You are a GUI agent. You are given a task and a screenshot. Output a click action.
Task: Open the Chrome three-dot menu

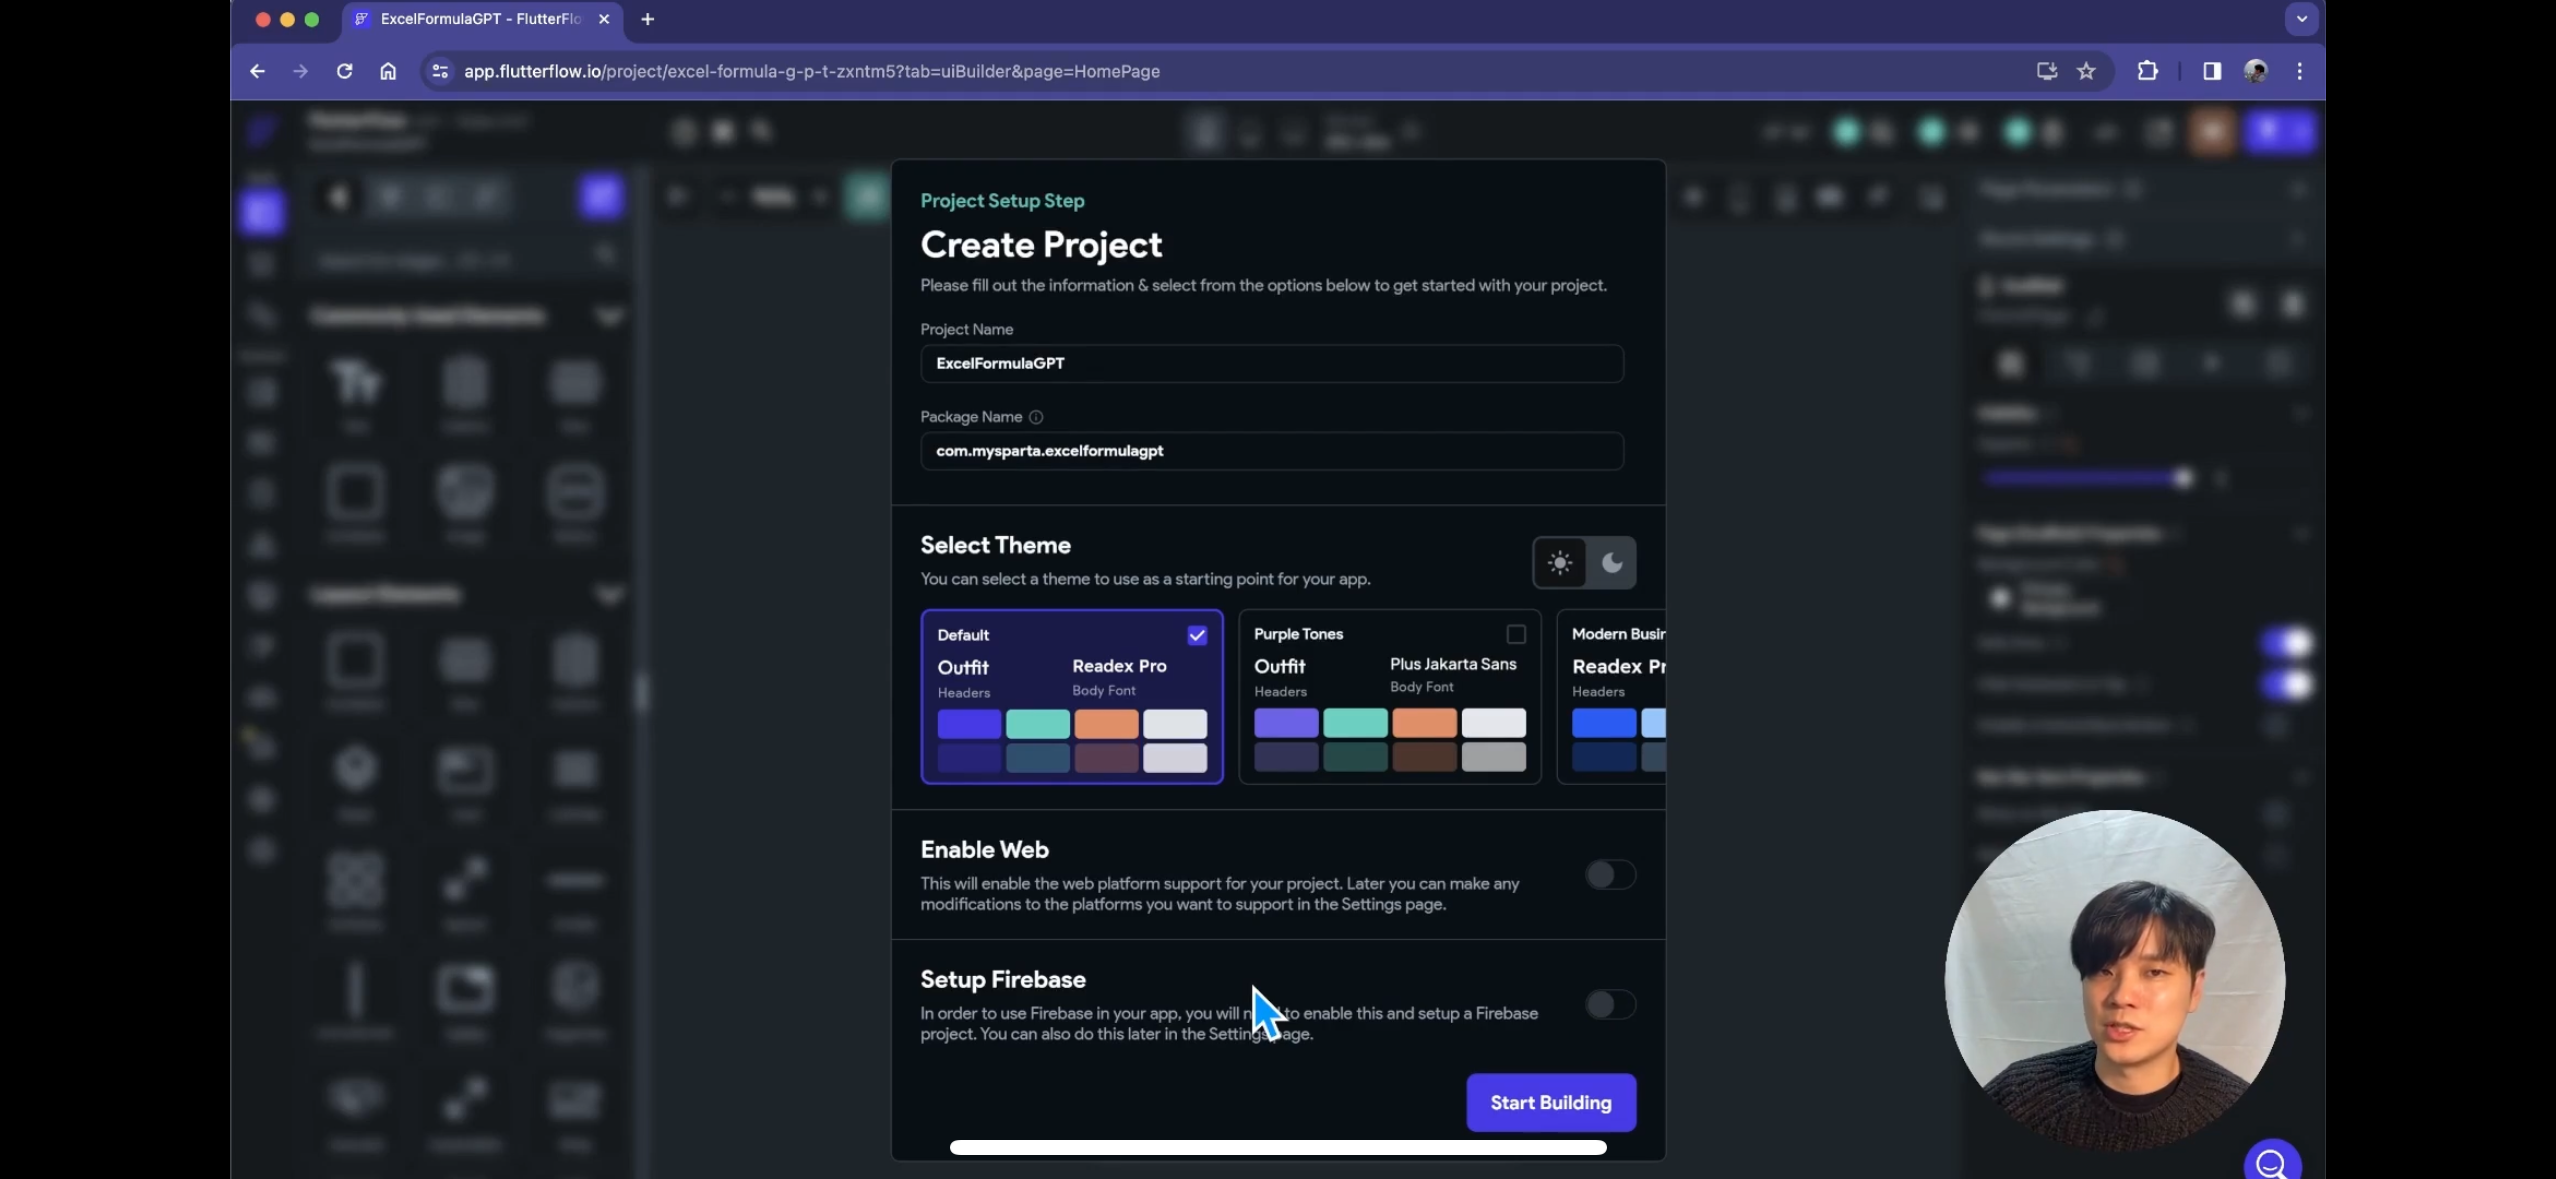pyautogui.click(x=2300, y=71)
